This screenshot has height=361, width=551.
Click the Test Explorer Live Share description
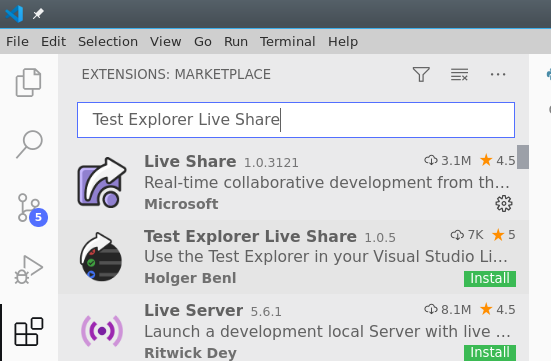tap(326, 257)
